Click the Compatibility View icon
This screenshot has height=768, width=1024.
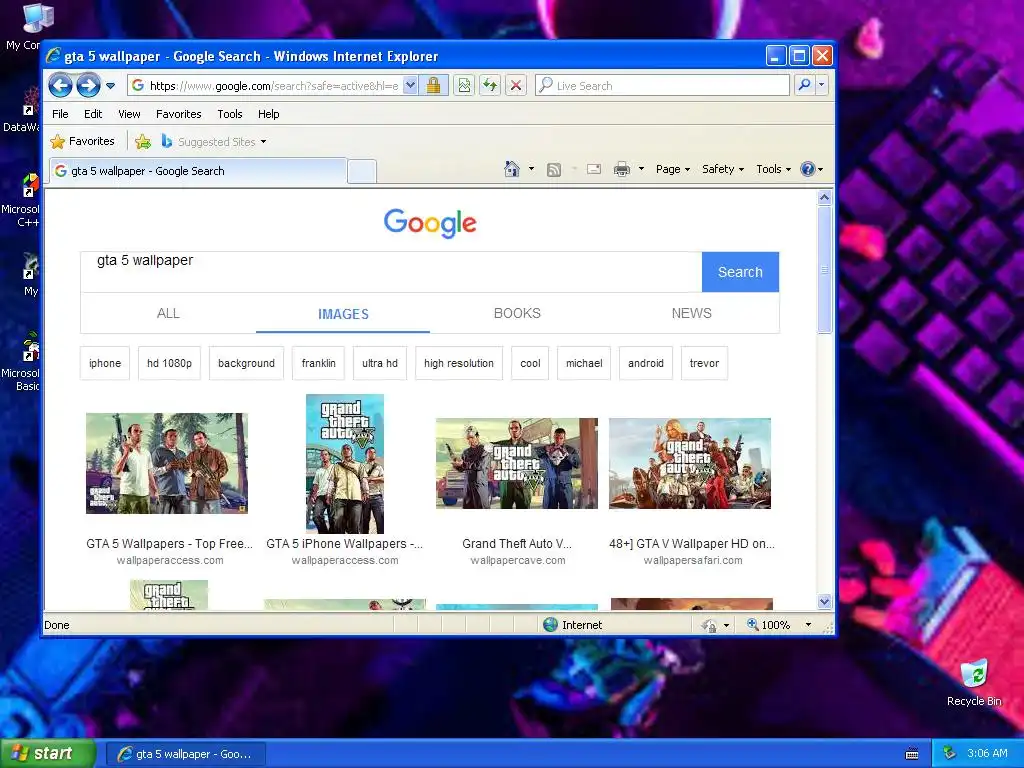coord(464,86)
